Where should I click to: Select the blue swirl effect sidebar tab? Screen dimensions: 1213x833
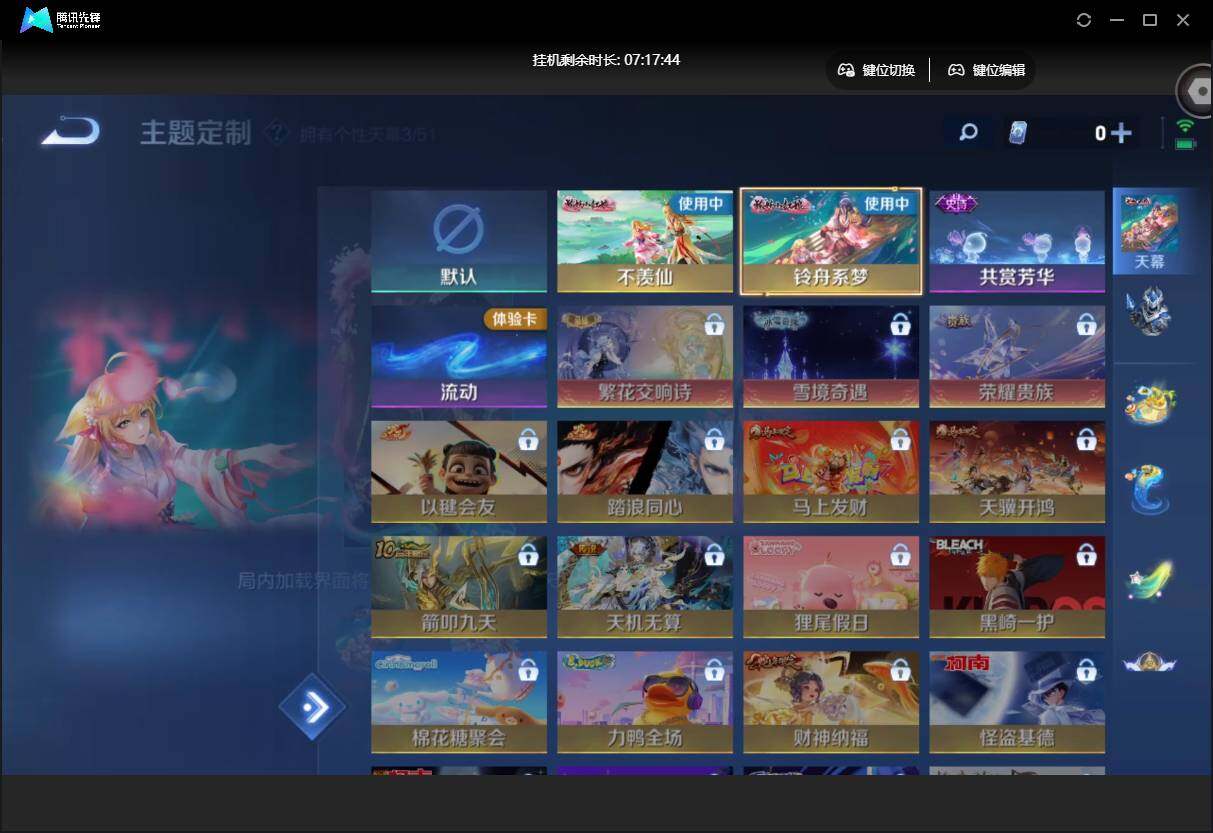click(x=1148, y=490)
